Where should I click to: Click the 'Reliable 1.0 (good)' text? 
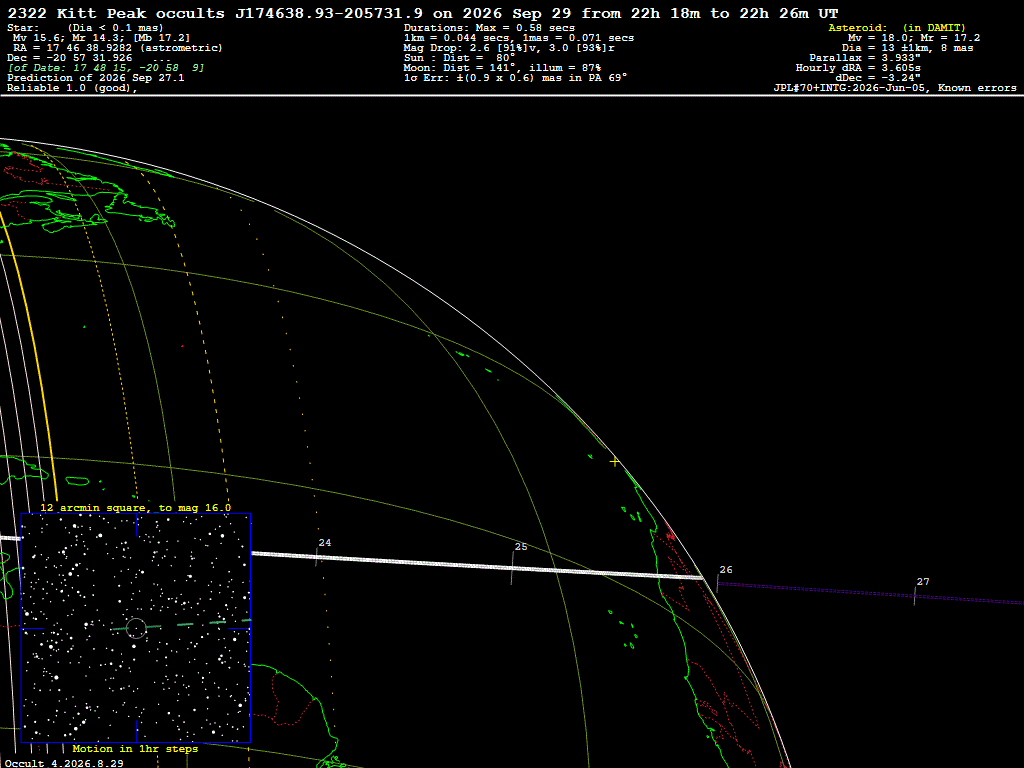coord(72,88)
